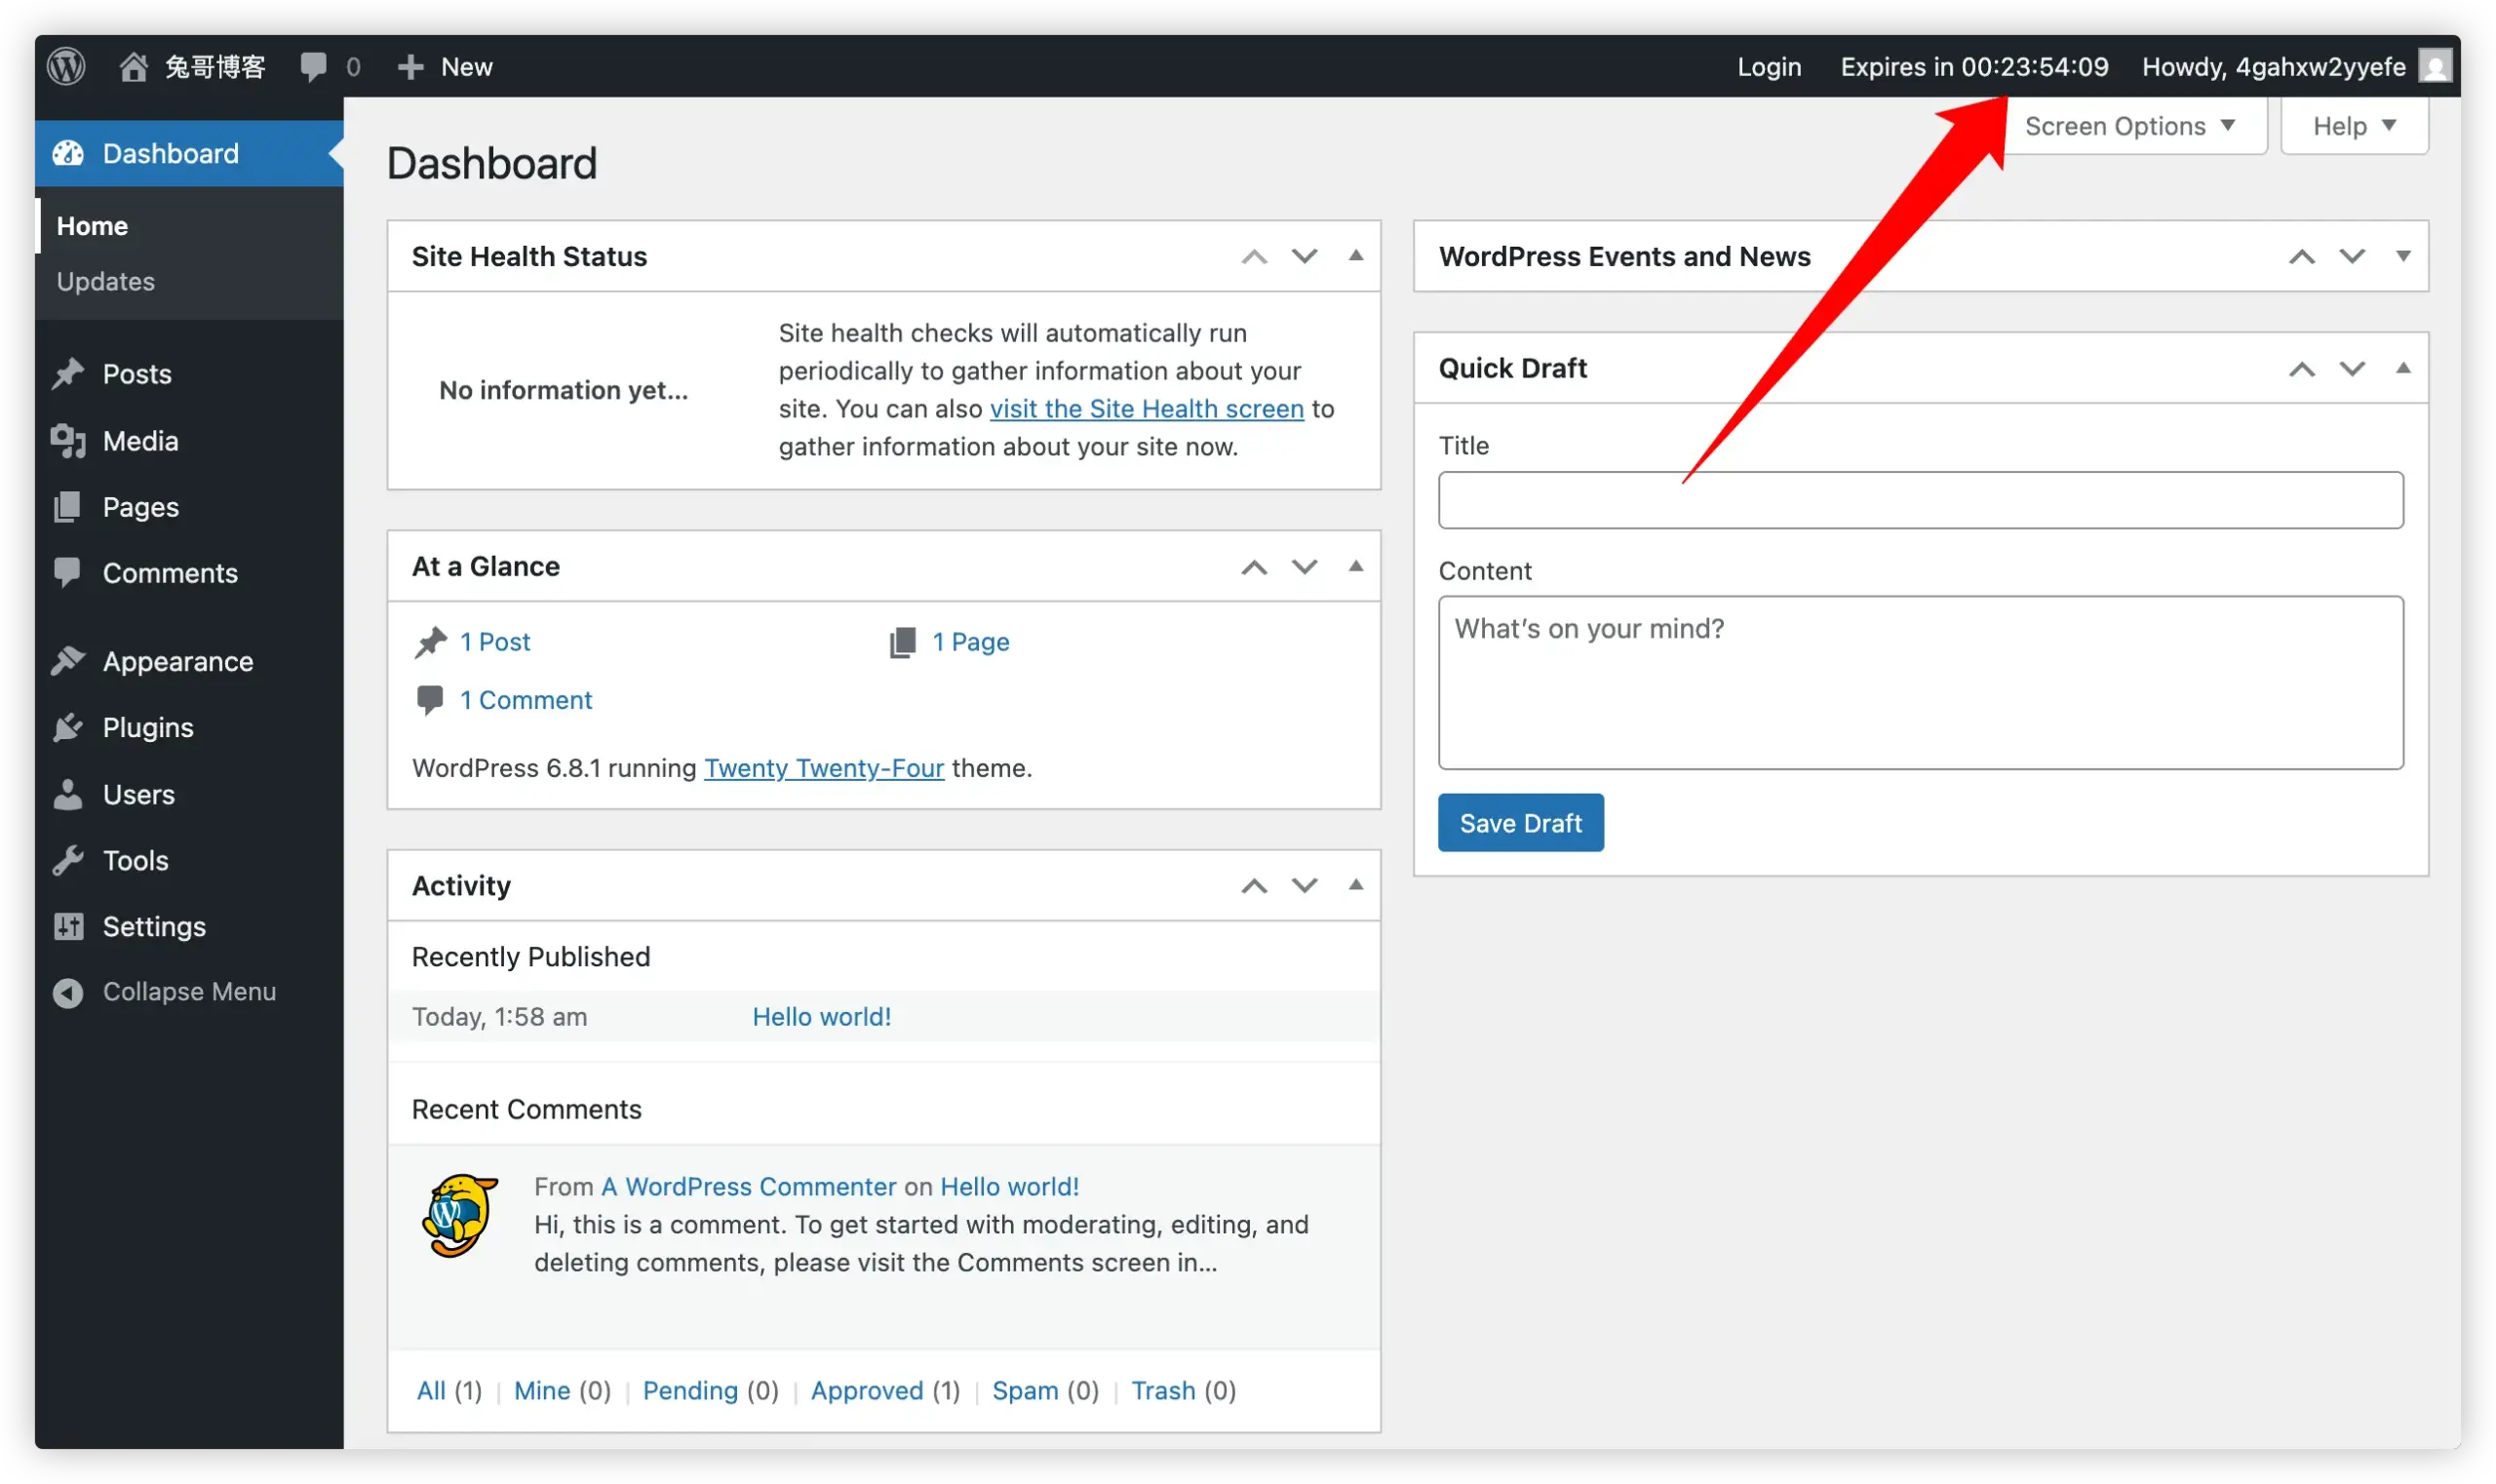This screenshot has height=1484, width=2496.
Task: Filter comments by Trash (0)
Action: (x=1183, y=1391)
